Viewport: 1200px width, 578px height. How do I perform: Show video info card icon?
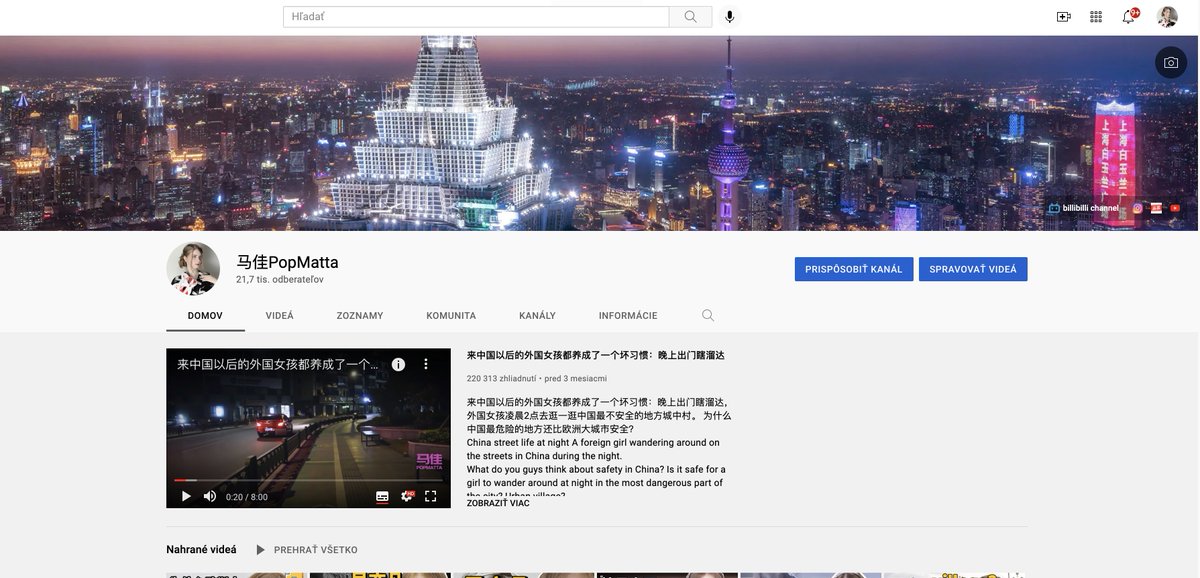click(398, 365)
